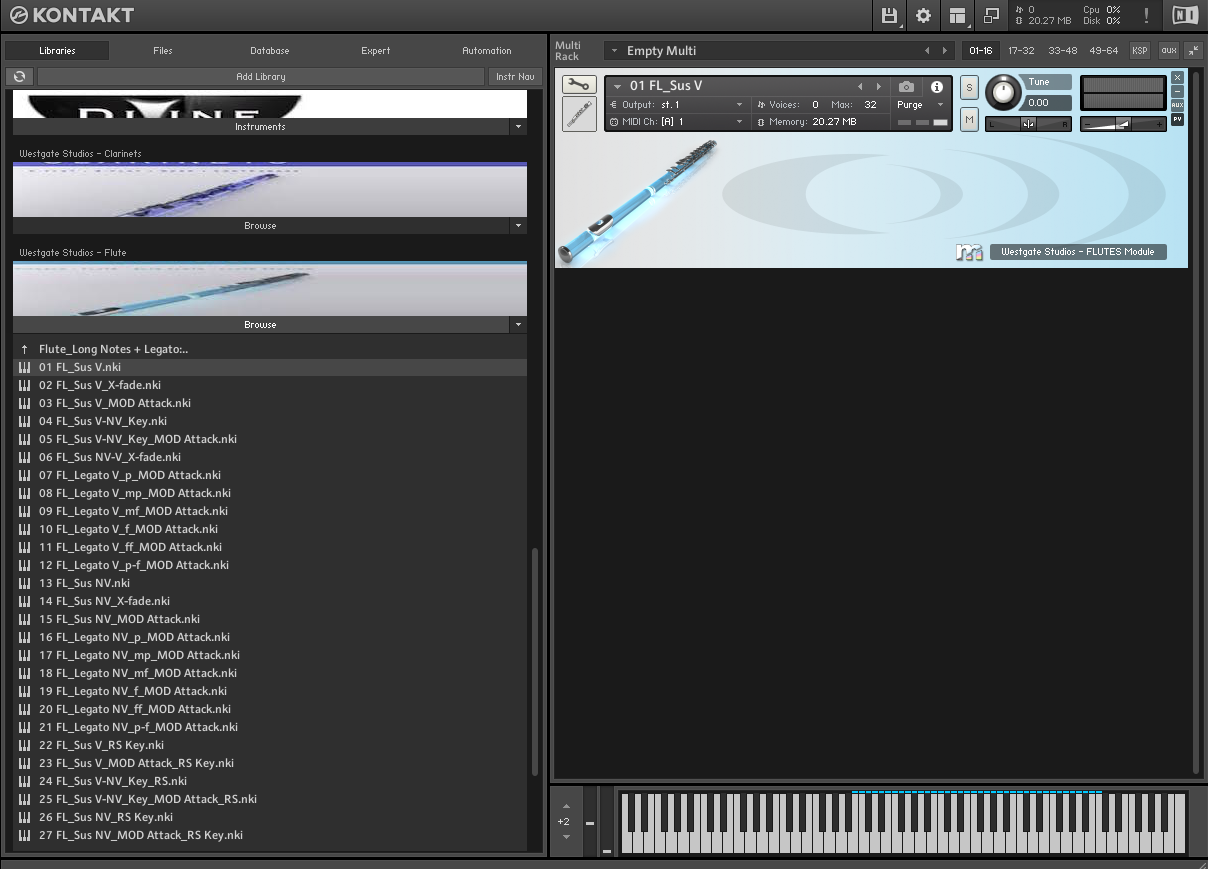The height and width of the screenshot is (869, 1208).
Task: Open the Instruments library dropdown arrow
Action: [x=518, y=127]
